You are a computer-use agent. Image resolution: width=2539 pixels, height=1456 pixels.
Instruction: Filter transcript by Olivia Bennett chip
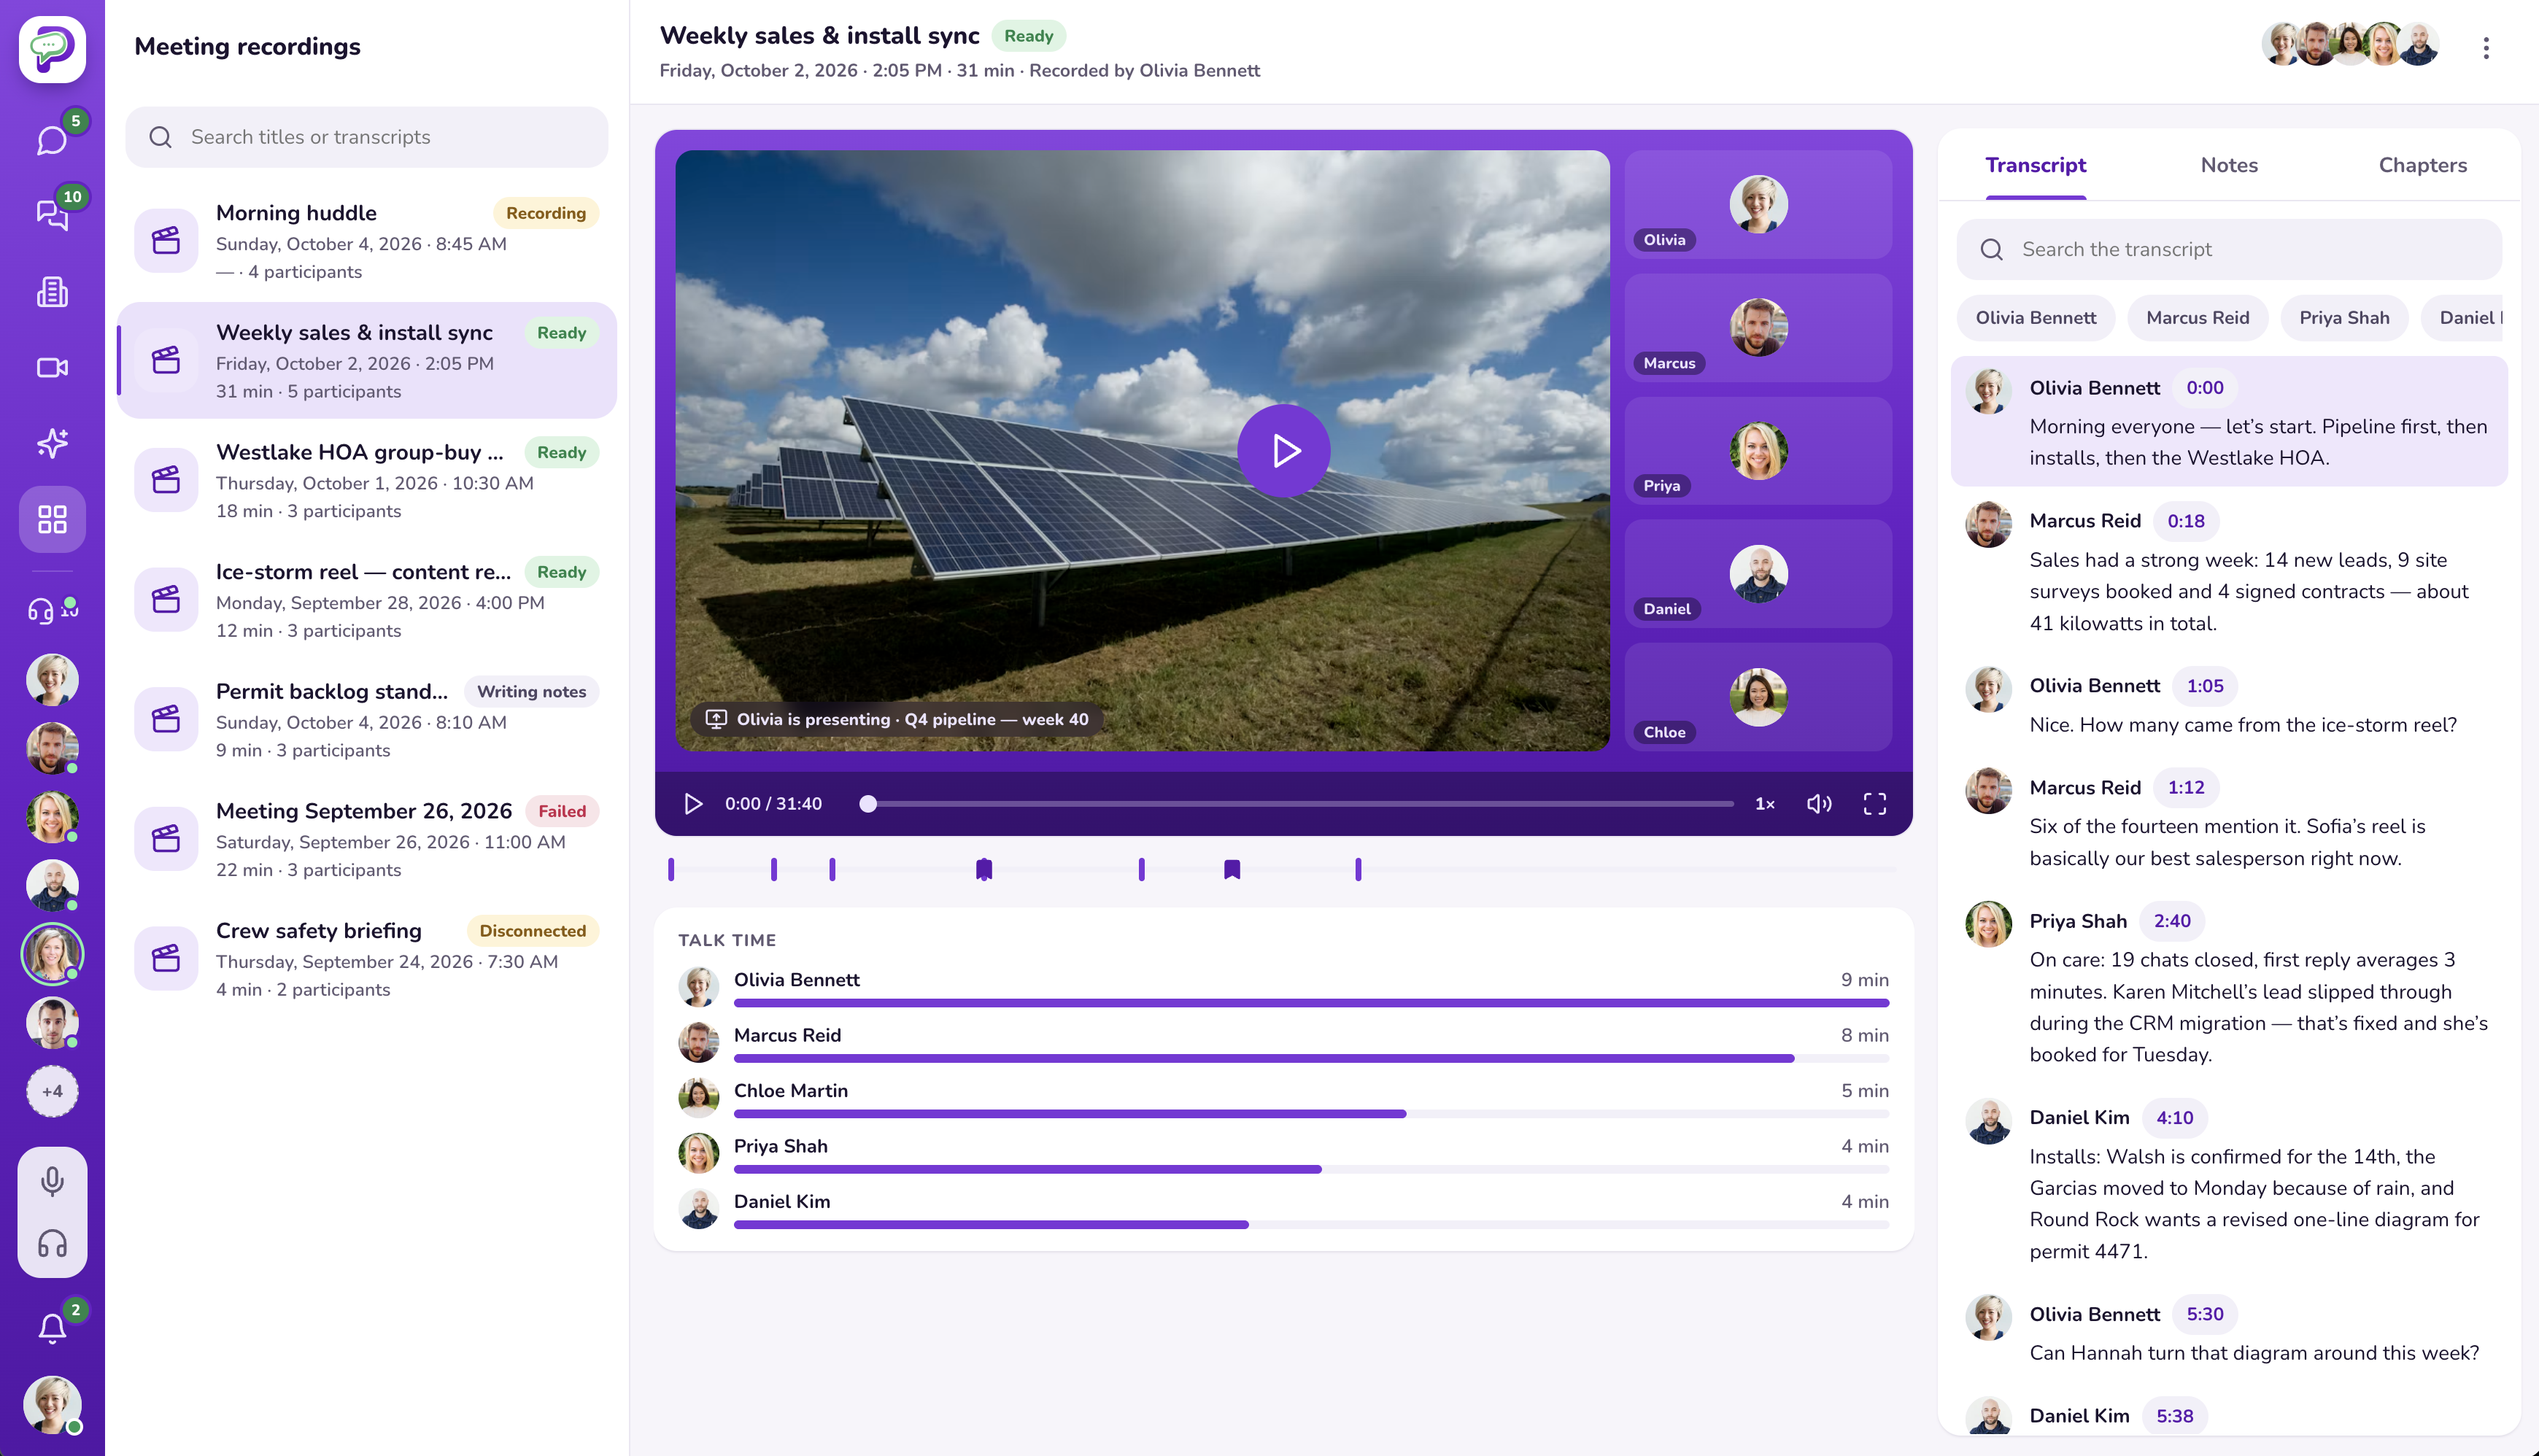pyautogui.click(x=2035, y=317)
